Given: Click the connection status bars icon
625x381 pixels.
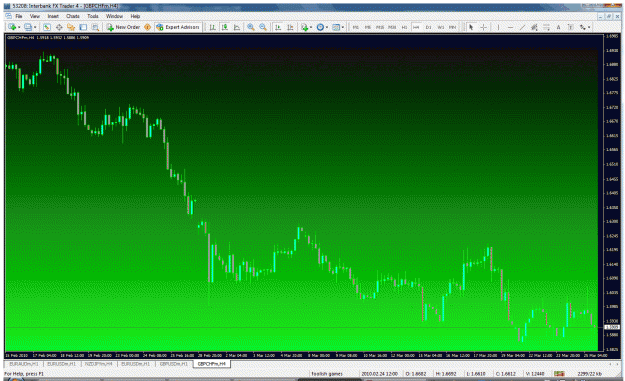Looking at the screenshot, I should pos(559,374).
